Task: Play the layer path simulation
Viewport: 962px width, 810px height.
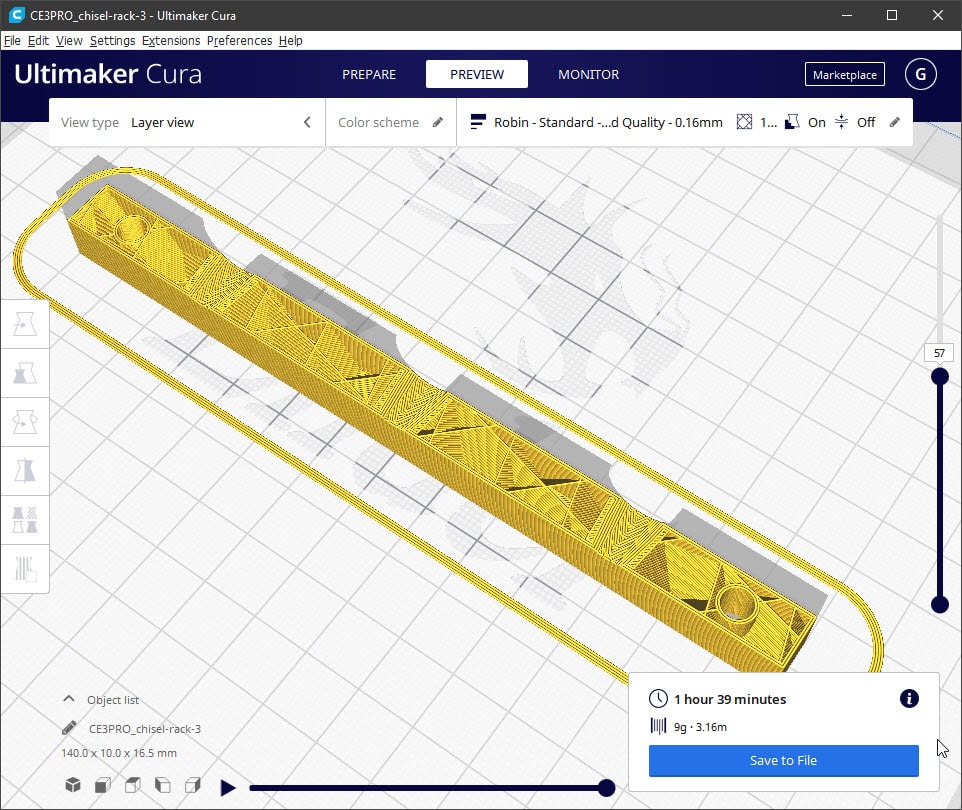Action: pyautogui.click(x=228, y=787)
